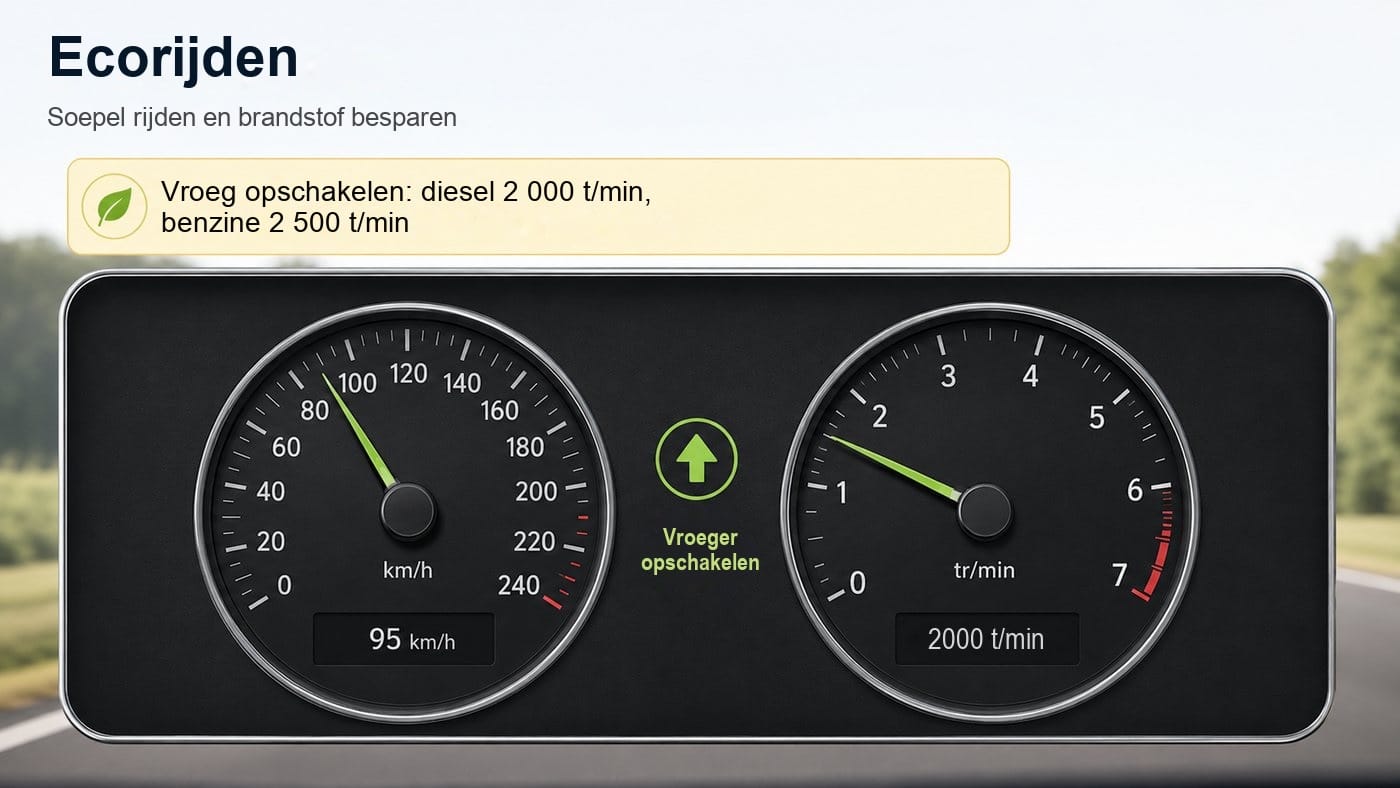Click the tachometer needle's center hub

click(x=985, y=512)
